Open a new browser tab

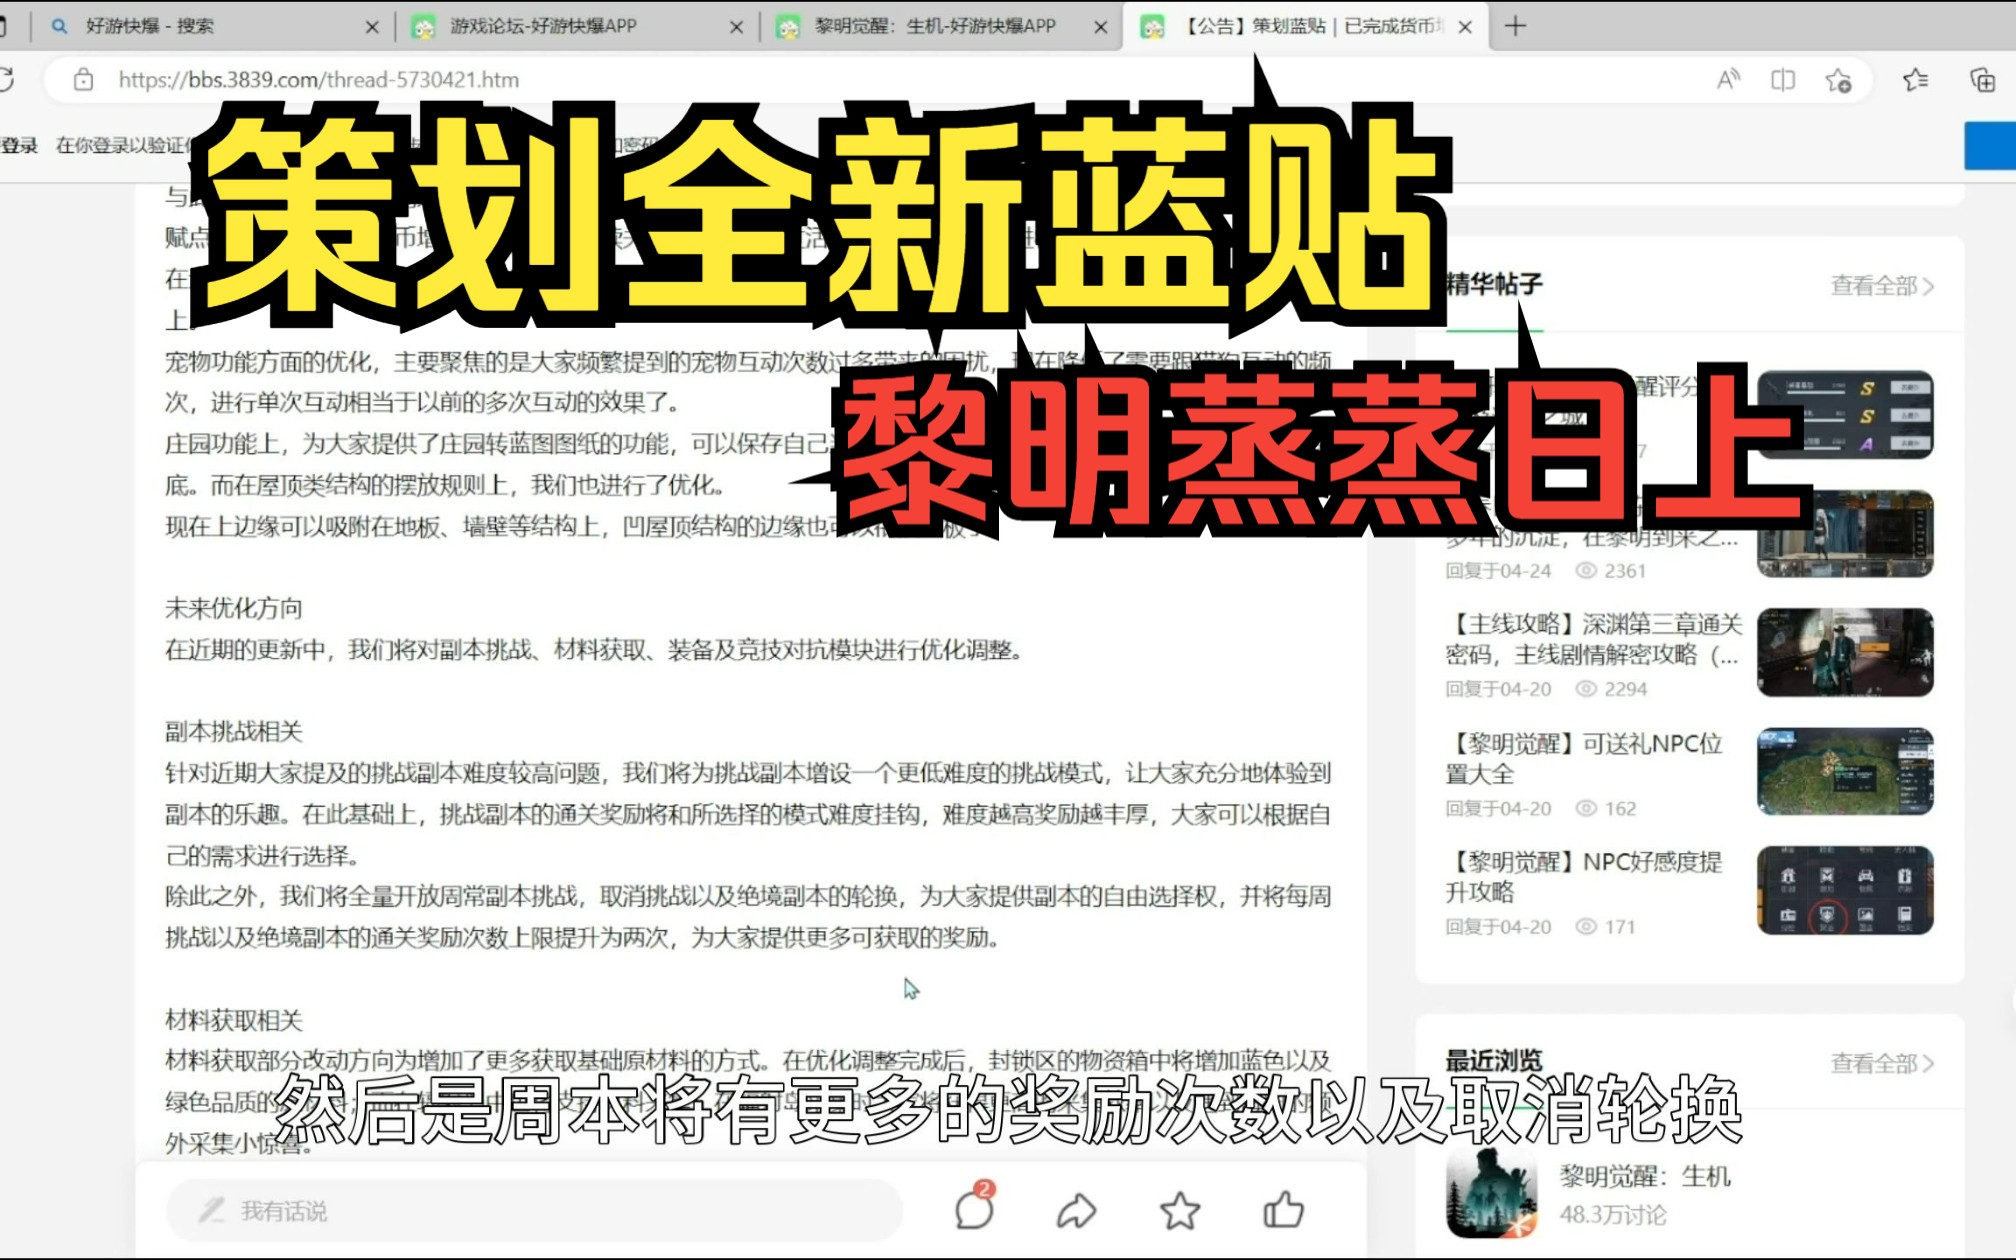(x=1516, y=26)
